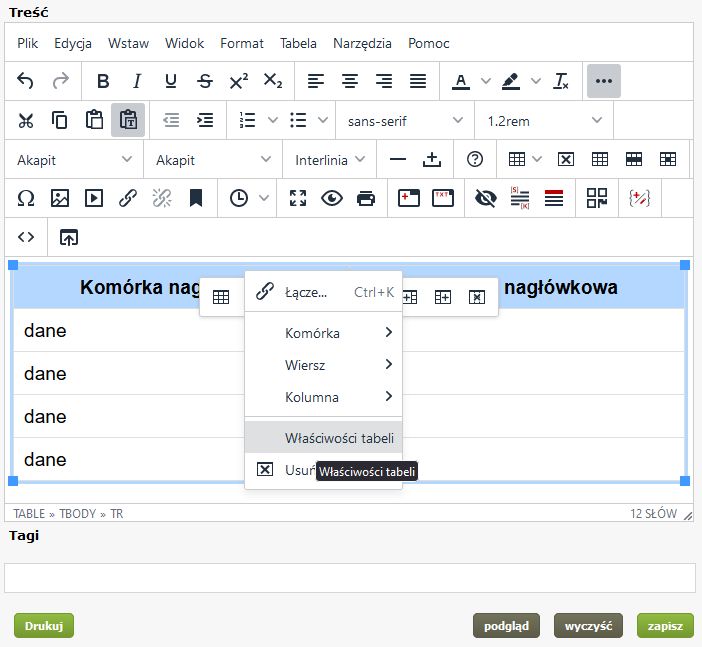Toggle fullscreen editor mode

point(297,198)
